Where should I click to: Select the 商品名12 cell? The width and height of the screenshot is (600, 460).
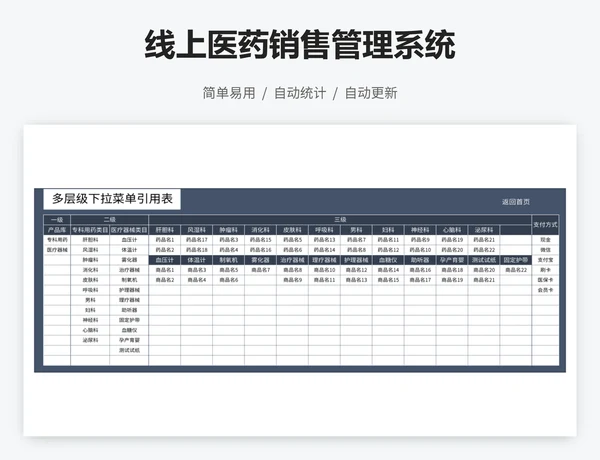(x=356, y=270)
